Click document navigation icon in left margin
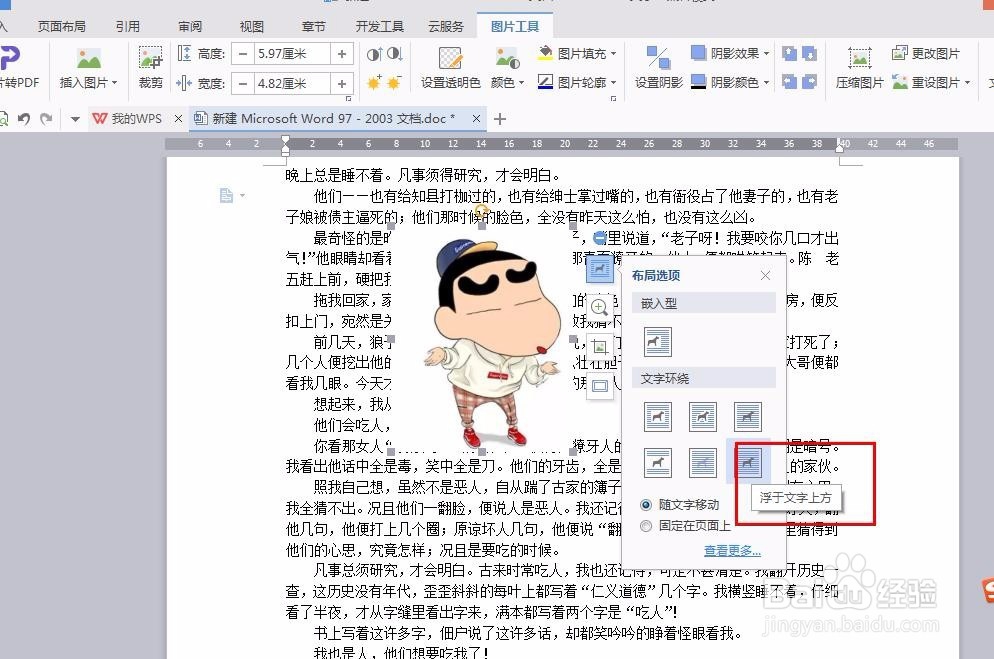This screenshot has width=994, height=659. coord(226,196)
